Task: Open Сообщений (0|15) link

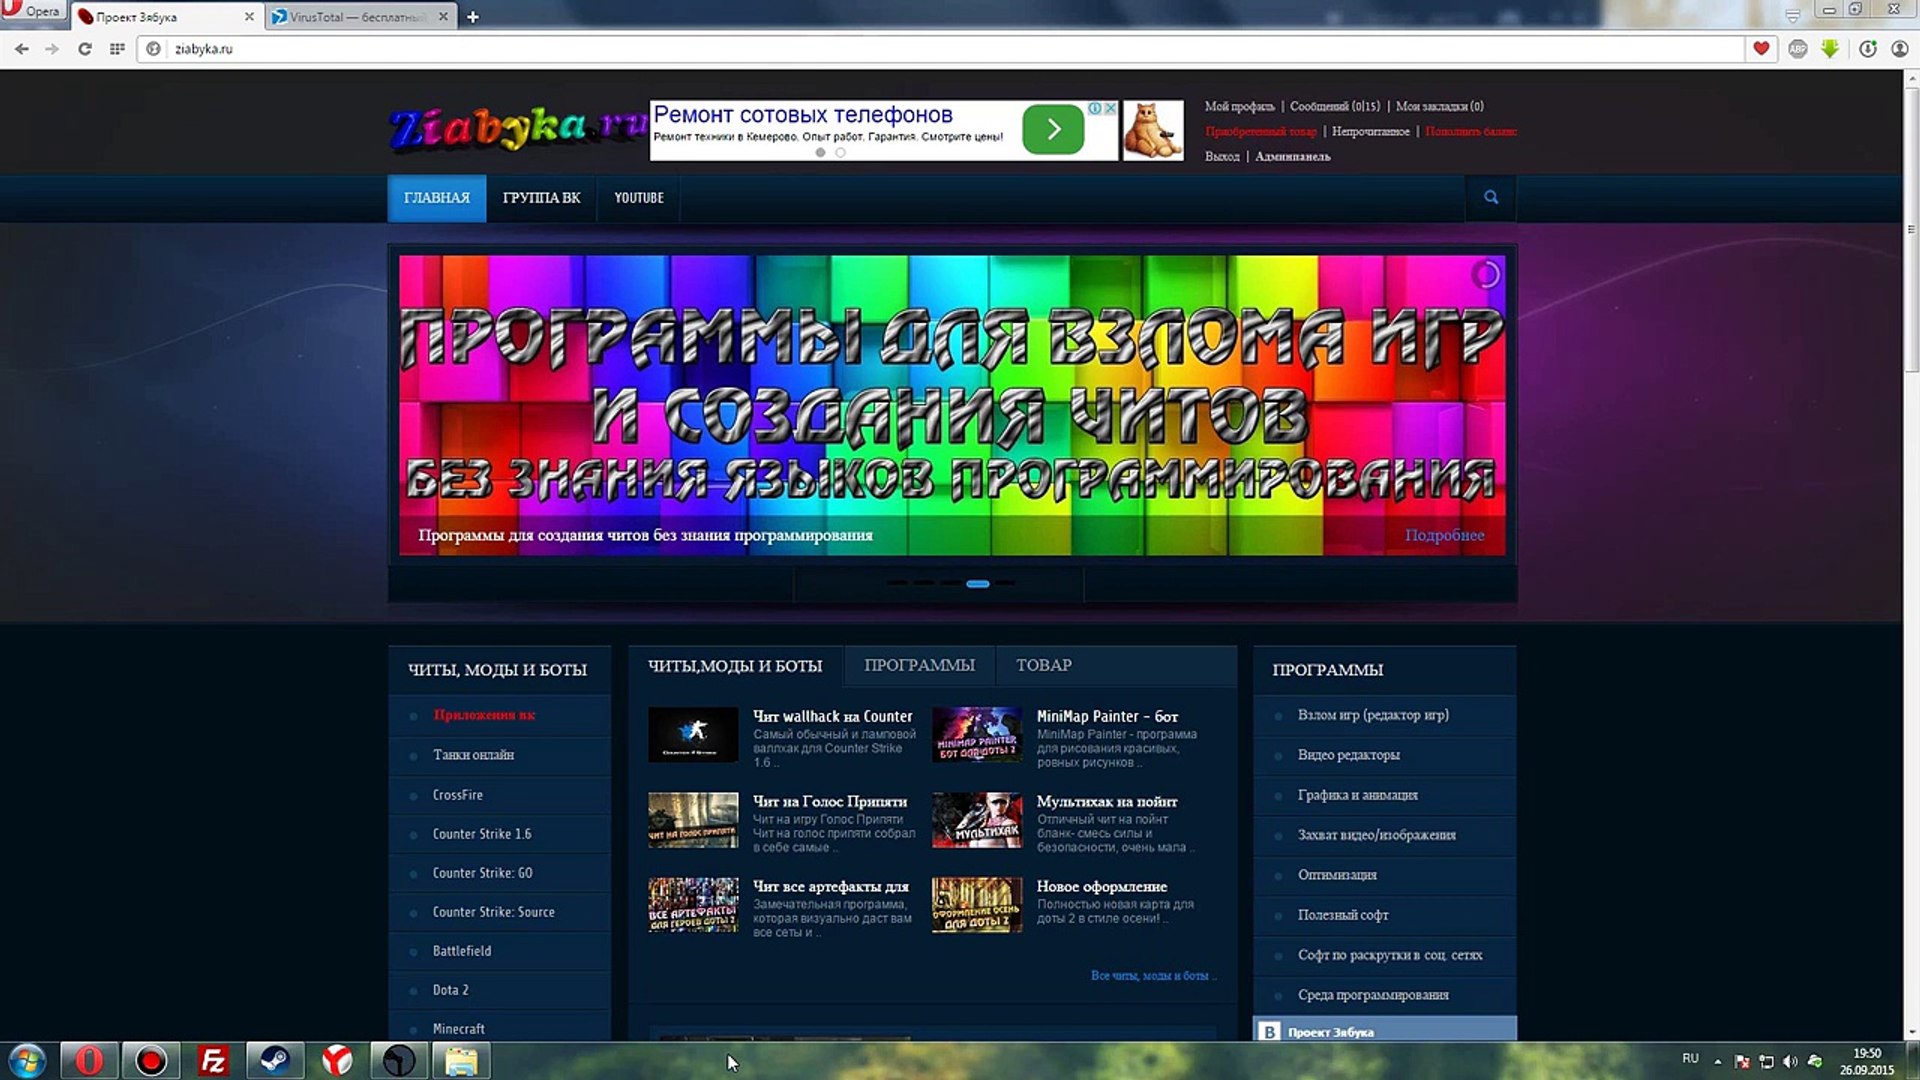Action: point(1335,106)
